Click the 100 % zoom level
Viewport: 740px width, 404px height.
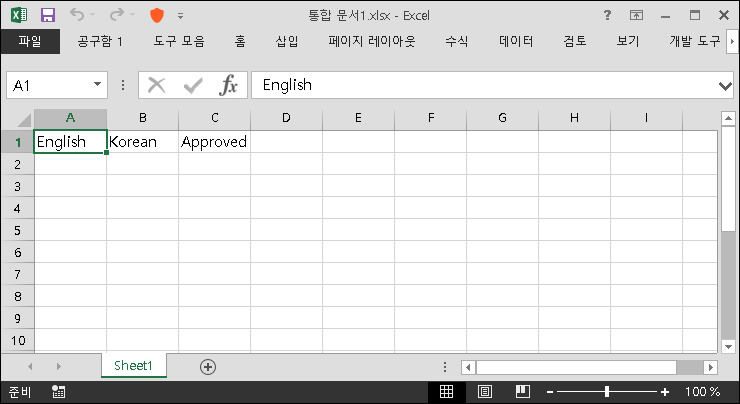(702, 392)
